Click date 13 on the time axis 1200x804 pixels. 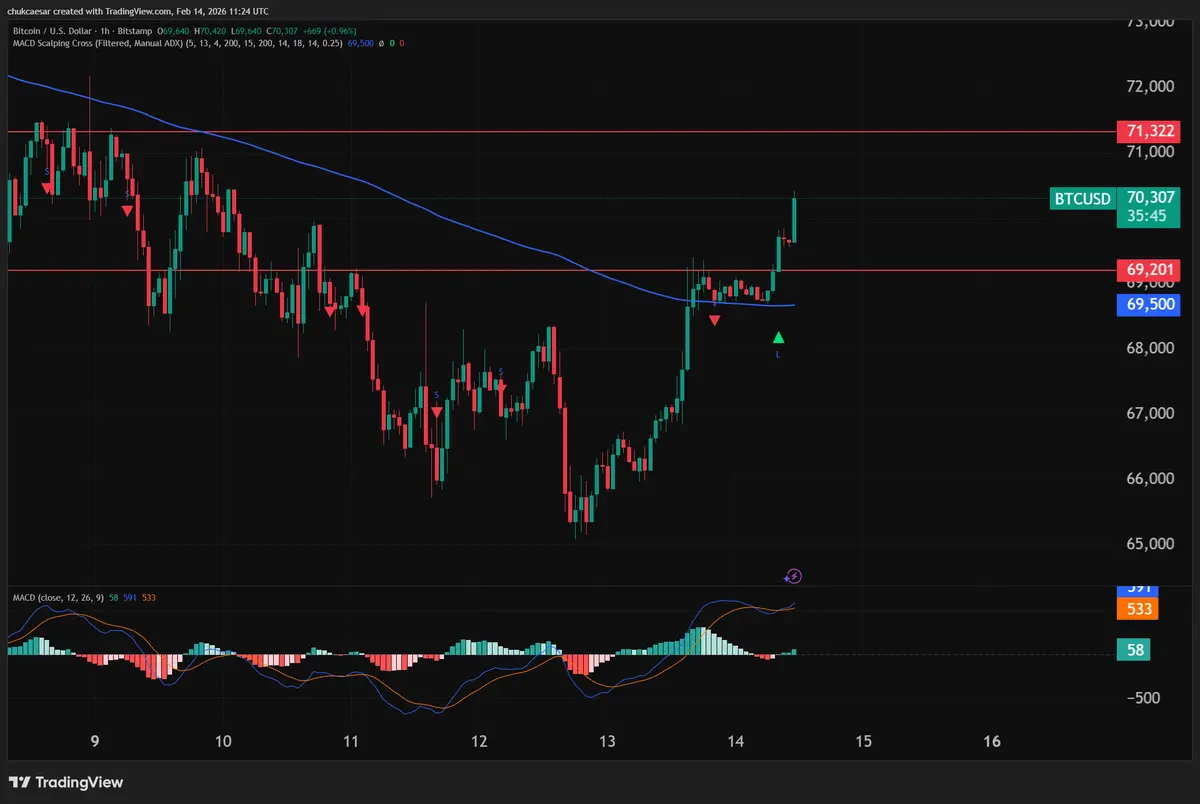point(608,742)
